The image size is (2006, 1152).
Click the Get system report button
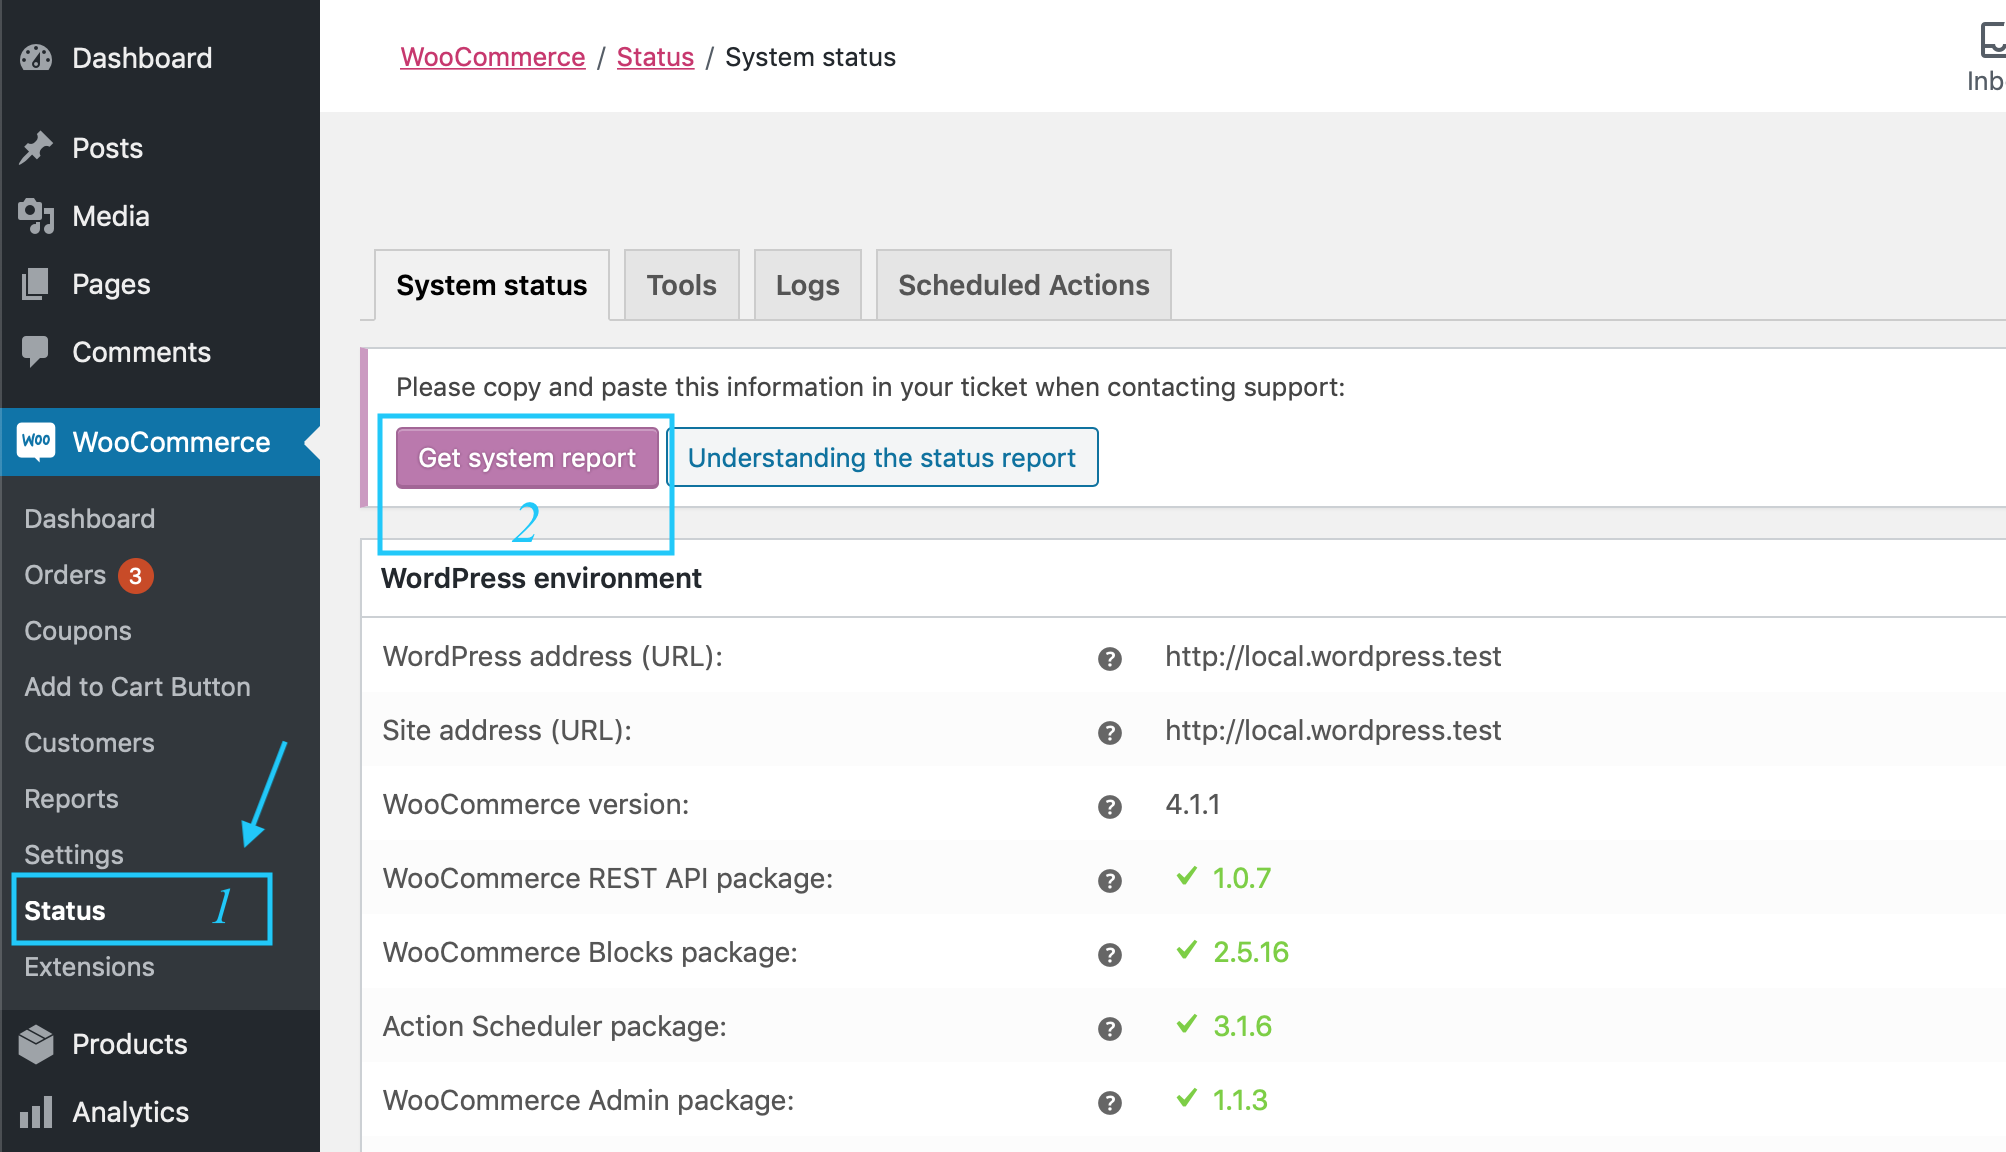click(527, 458)
